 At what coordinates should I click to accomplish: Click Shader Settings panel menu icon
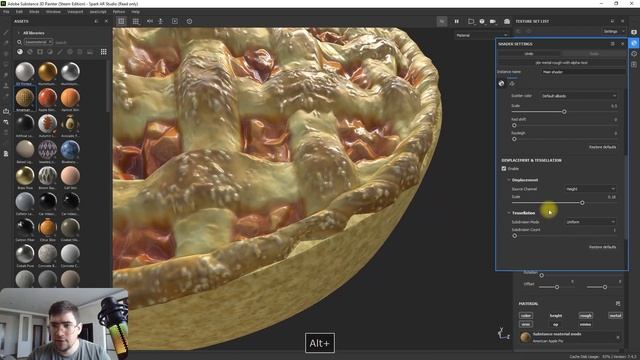click(x=613, y=44)
